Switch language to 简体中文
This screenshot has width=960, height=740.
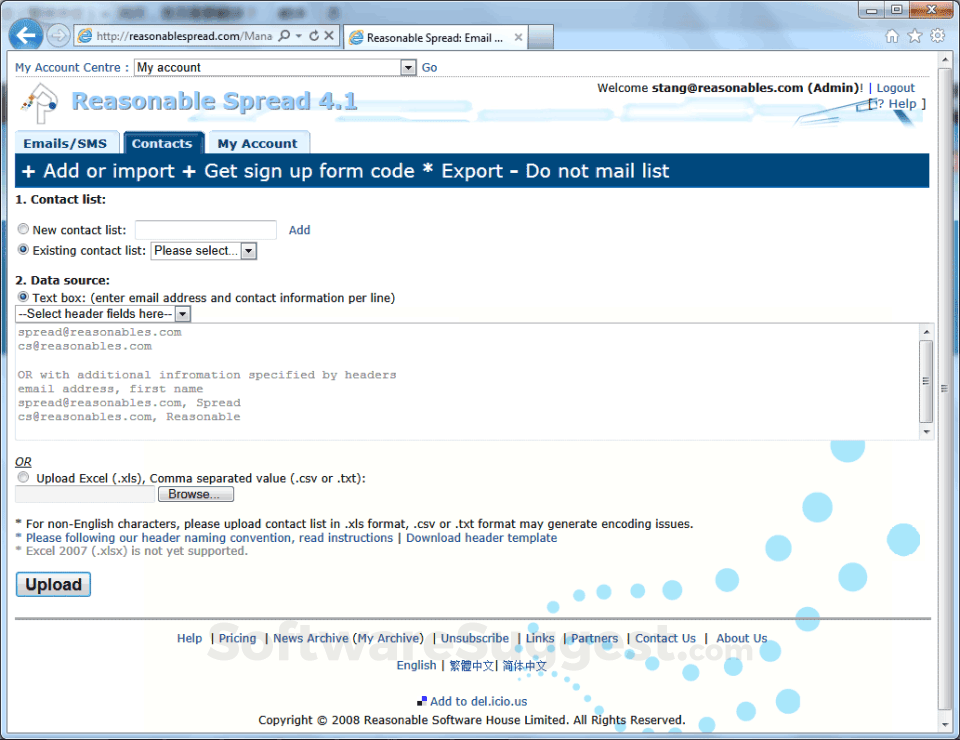525,665
